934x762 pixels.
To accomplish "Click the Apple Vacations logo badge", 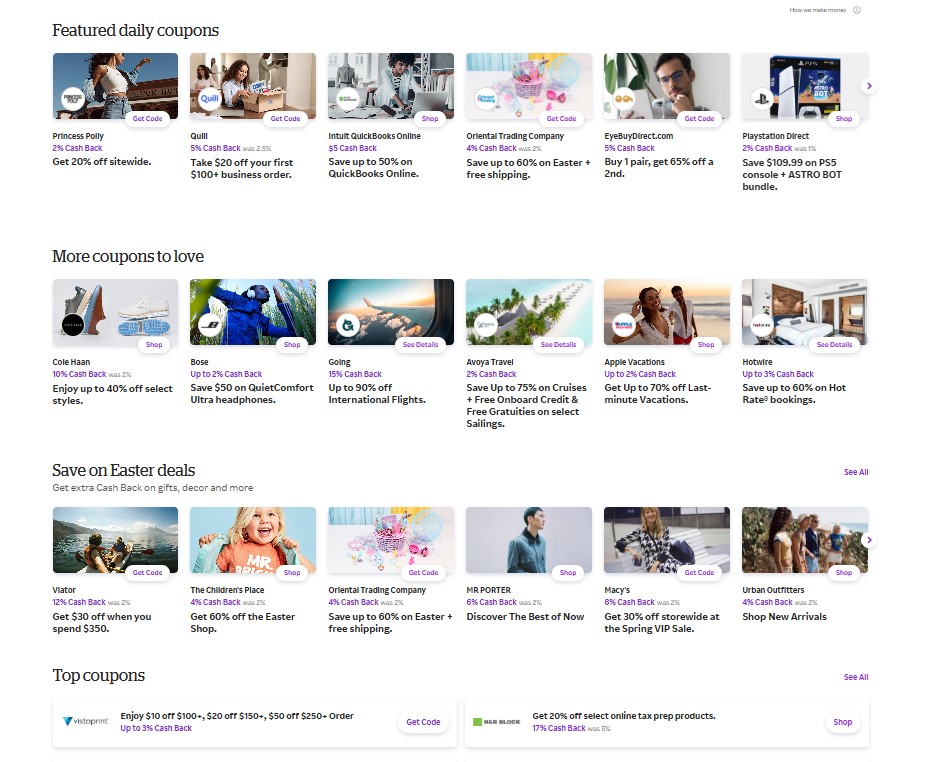I will (x=624, y=325).
